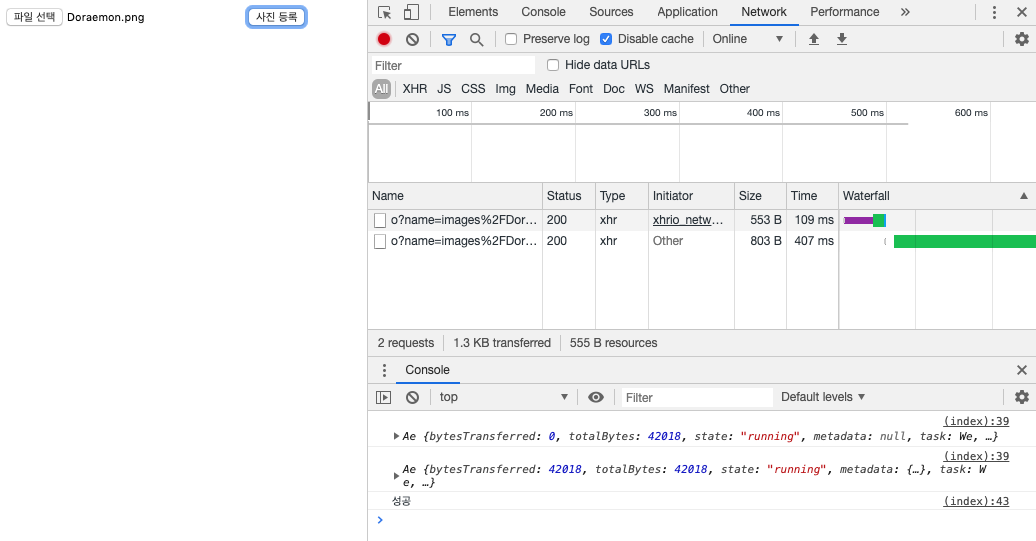Open the Performance tab
The width and height of the screenshot is (1036, 541).
(x=844, y=12)
